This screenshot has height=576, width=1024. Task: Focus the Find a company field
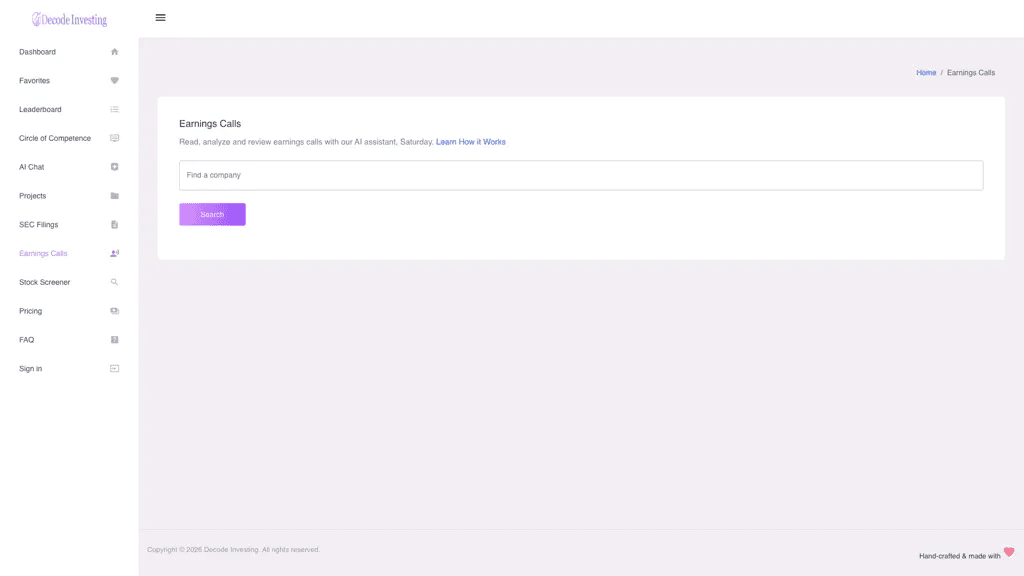point(581,175)
